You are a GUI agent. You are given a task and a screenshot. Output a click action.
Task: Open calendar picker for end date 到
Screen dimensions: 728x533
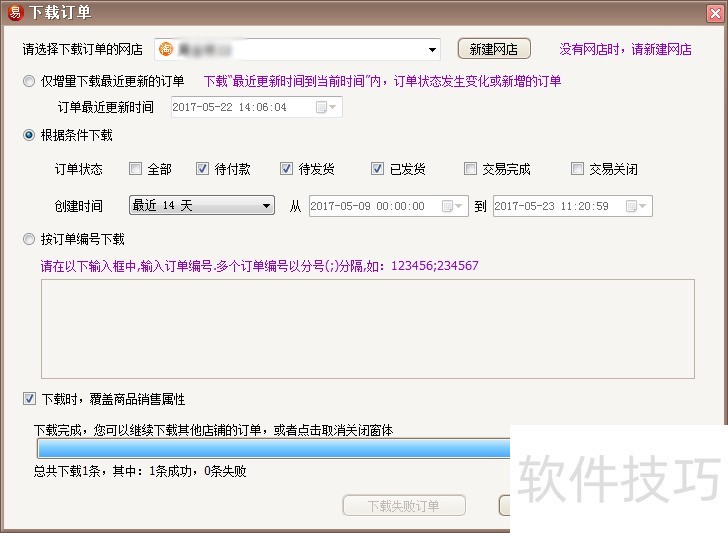coord(636,206)
